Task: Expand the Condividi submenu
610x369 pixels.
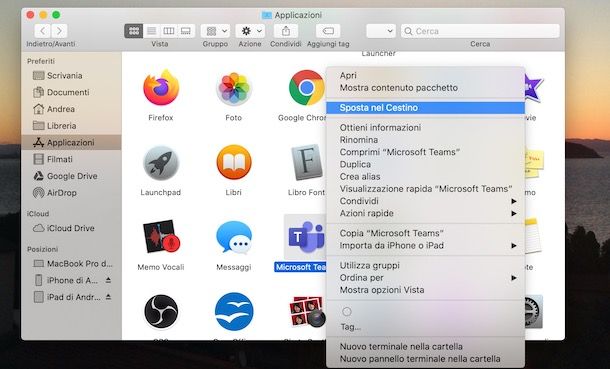Action: click(426, 201)
